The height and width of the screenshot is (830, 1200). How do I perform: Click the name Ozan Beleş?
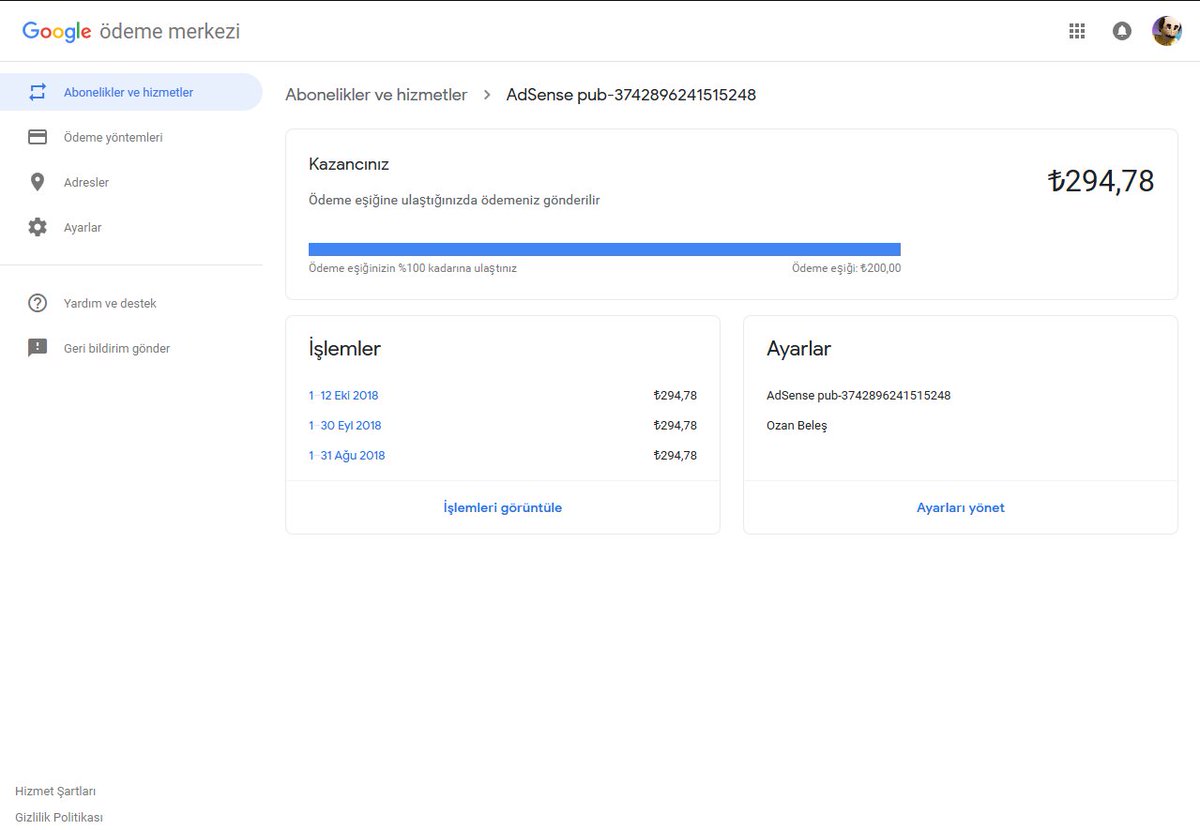click(x=797, y=425)
